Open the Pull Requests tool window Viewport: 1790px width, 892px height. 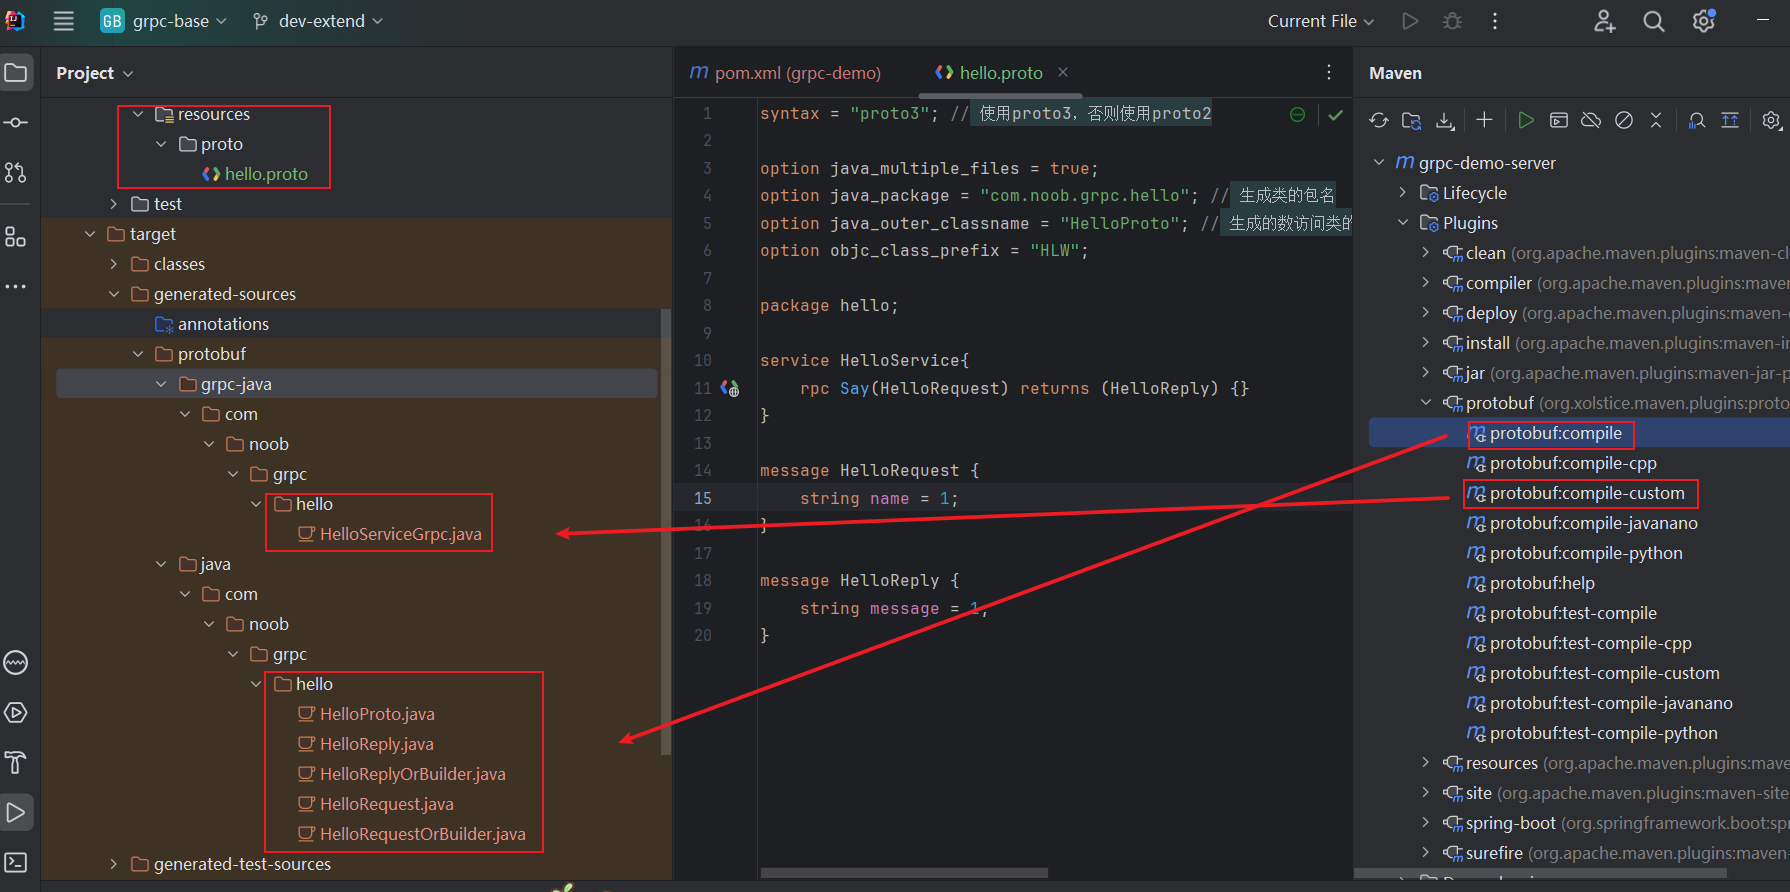coord(16,173)
